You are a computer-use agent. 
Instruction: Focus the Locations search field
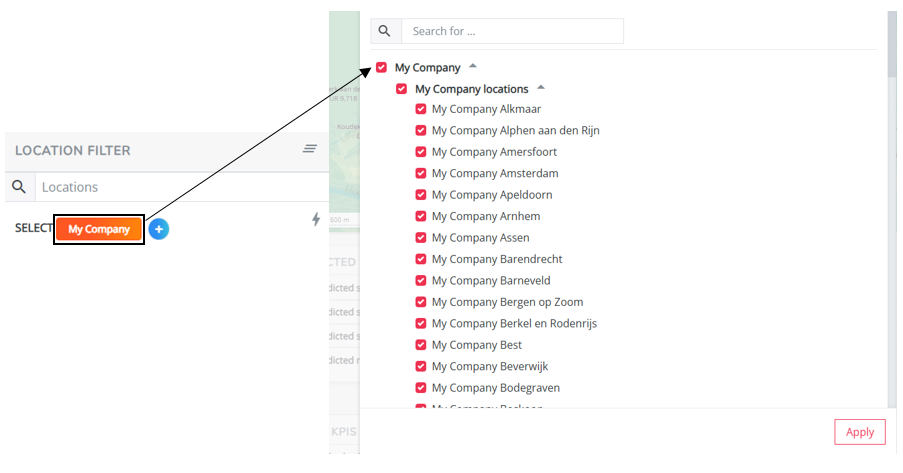180,187
